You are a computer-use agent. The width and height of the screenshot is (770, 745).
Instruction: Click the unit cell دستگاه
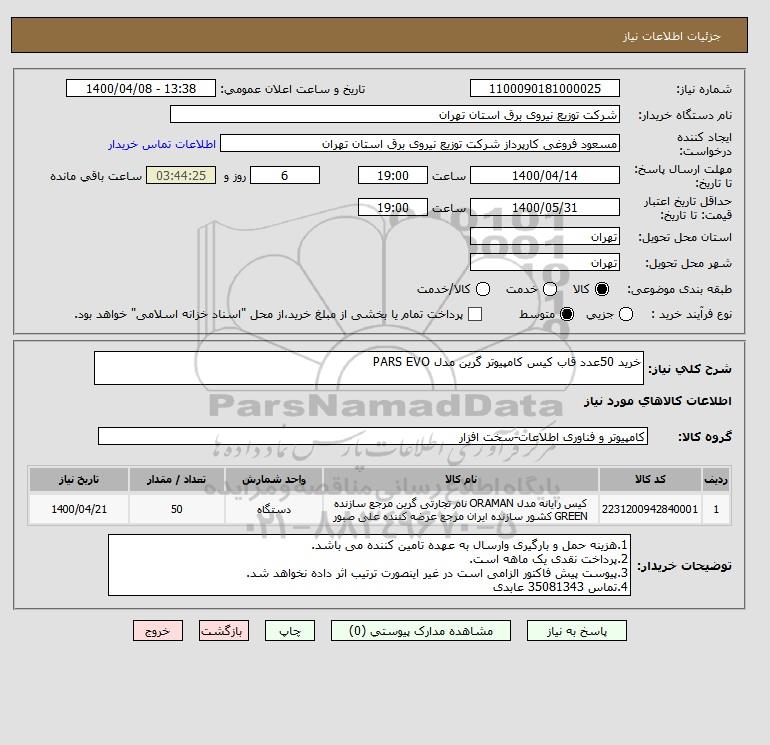274,509
